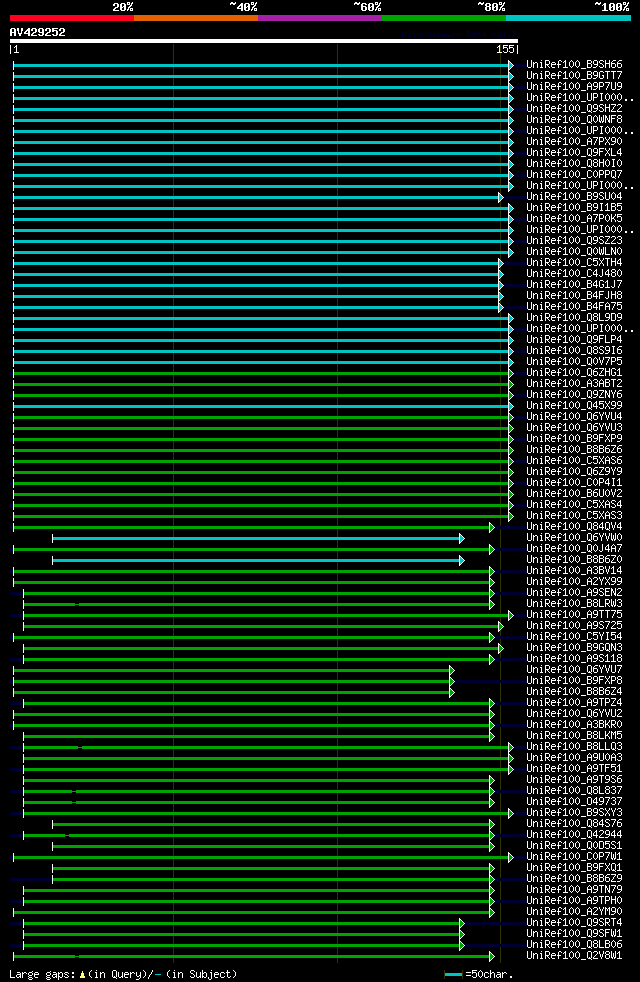The image size is (640, 982).
Task: Select the UniRef100_Q9FXL4 label
Action: pyautogui.click(x=574, y=153)
